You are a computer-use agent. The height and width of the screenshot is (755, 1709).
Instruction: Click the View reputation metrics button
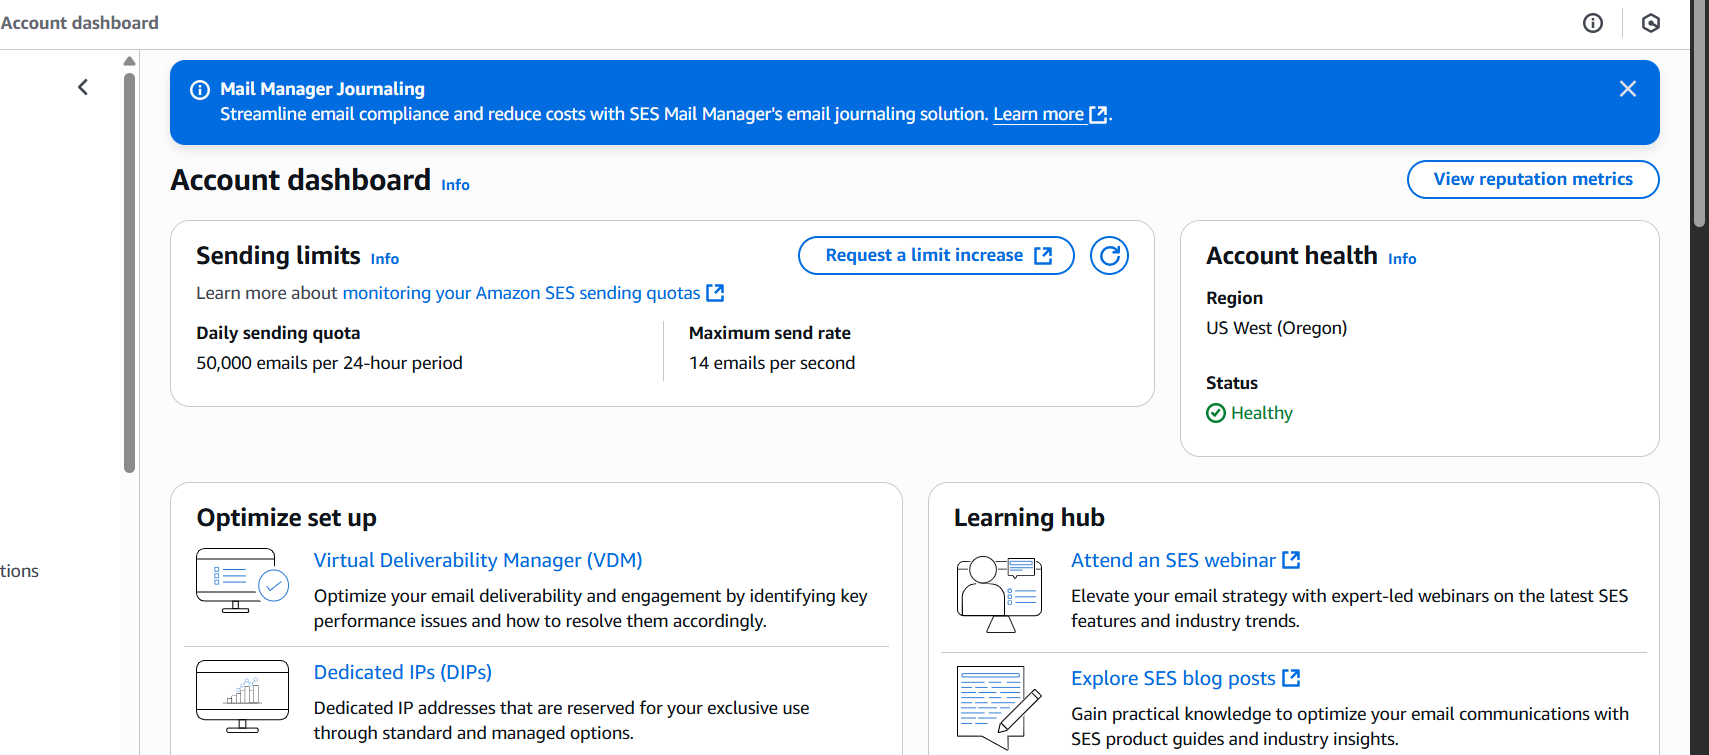point(1533,179)
